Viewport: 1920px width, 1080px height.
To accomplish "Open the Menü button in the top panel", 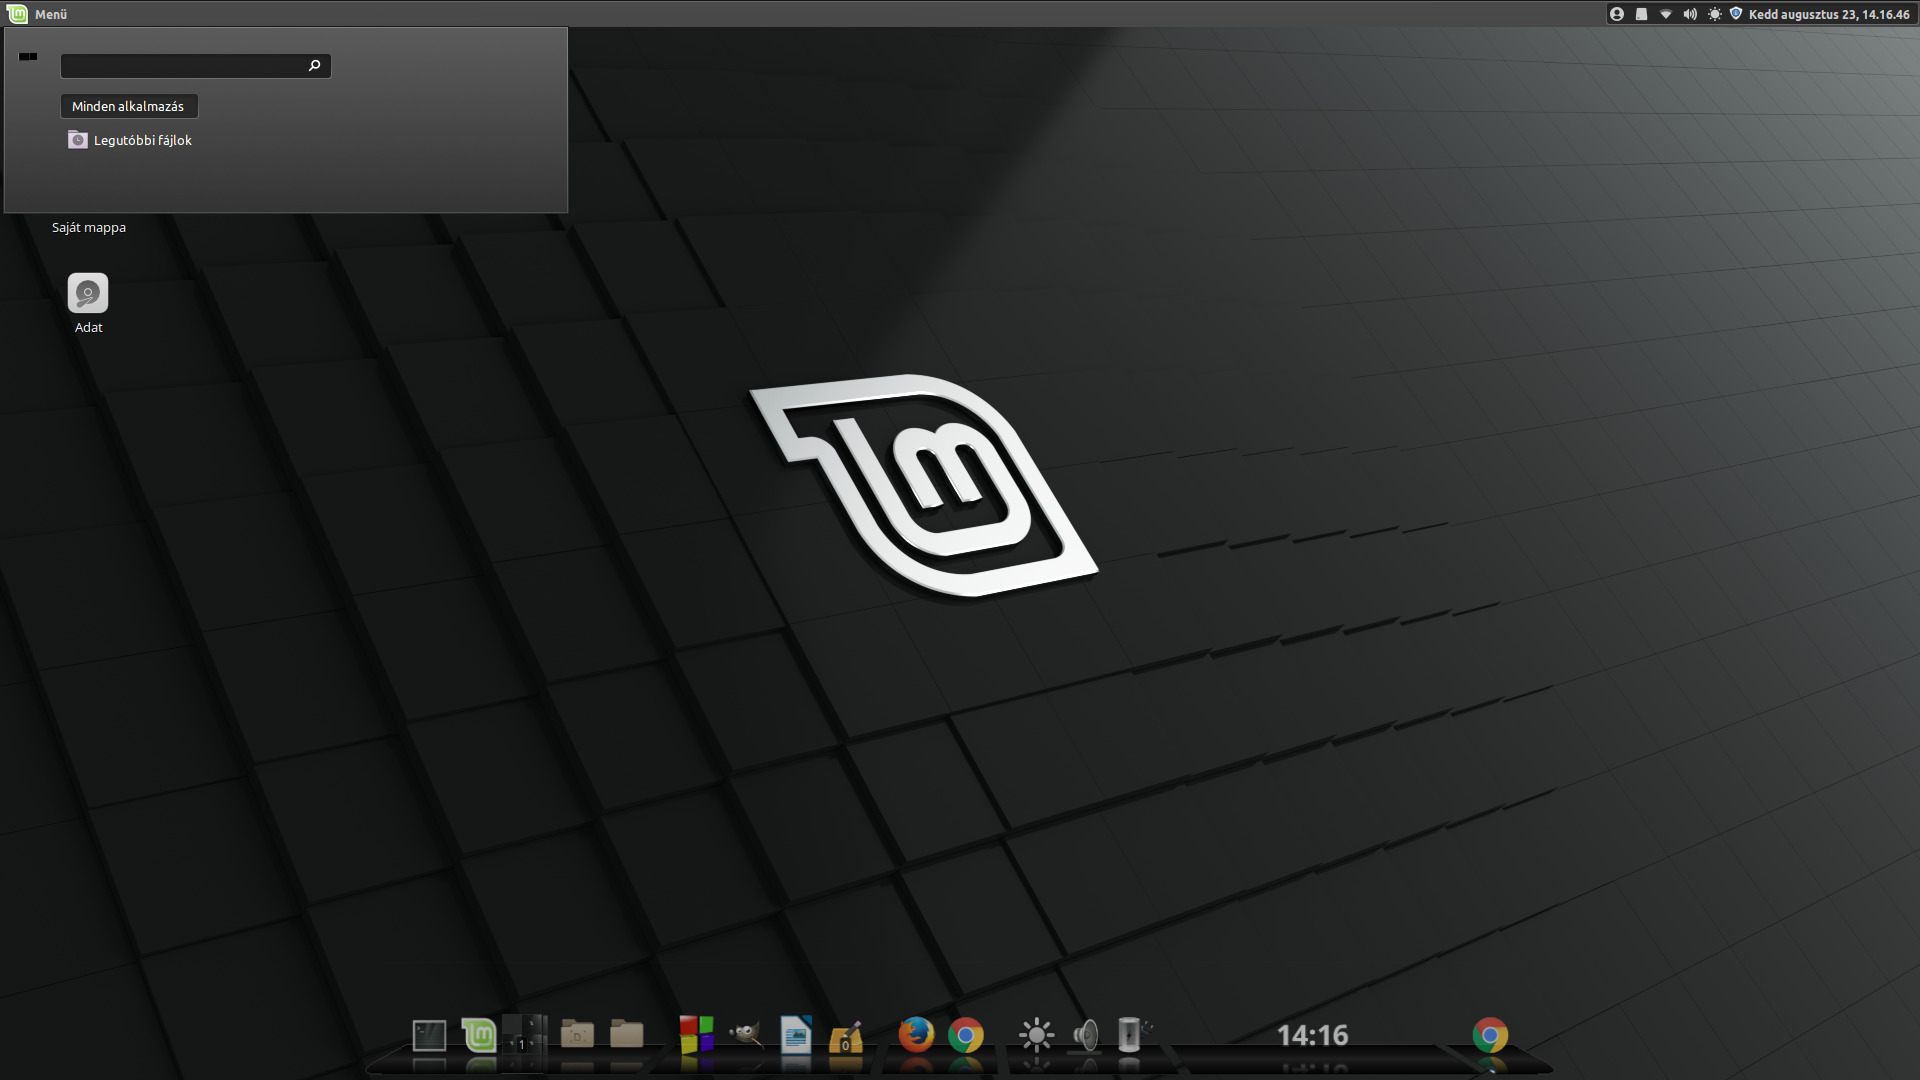I will pos(38,14).
